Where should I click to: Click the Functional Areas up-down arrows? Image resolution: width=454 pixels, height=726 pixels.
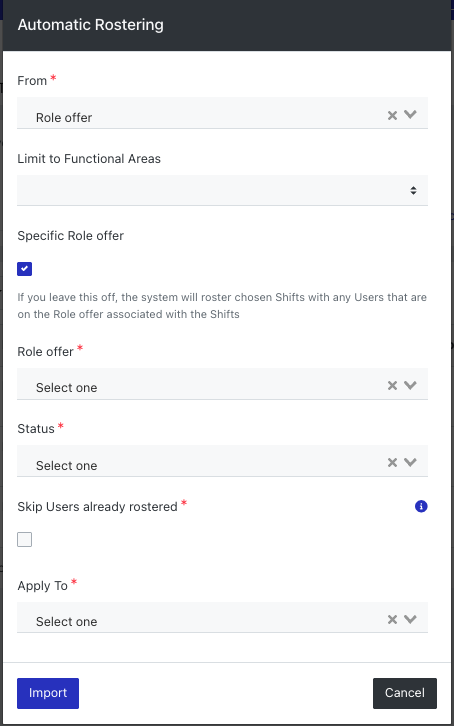(413, 190)
